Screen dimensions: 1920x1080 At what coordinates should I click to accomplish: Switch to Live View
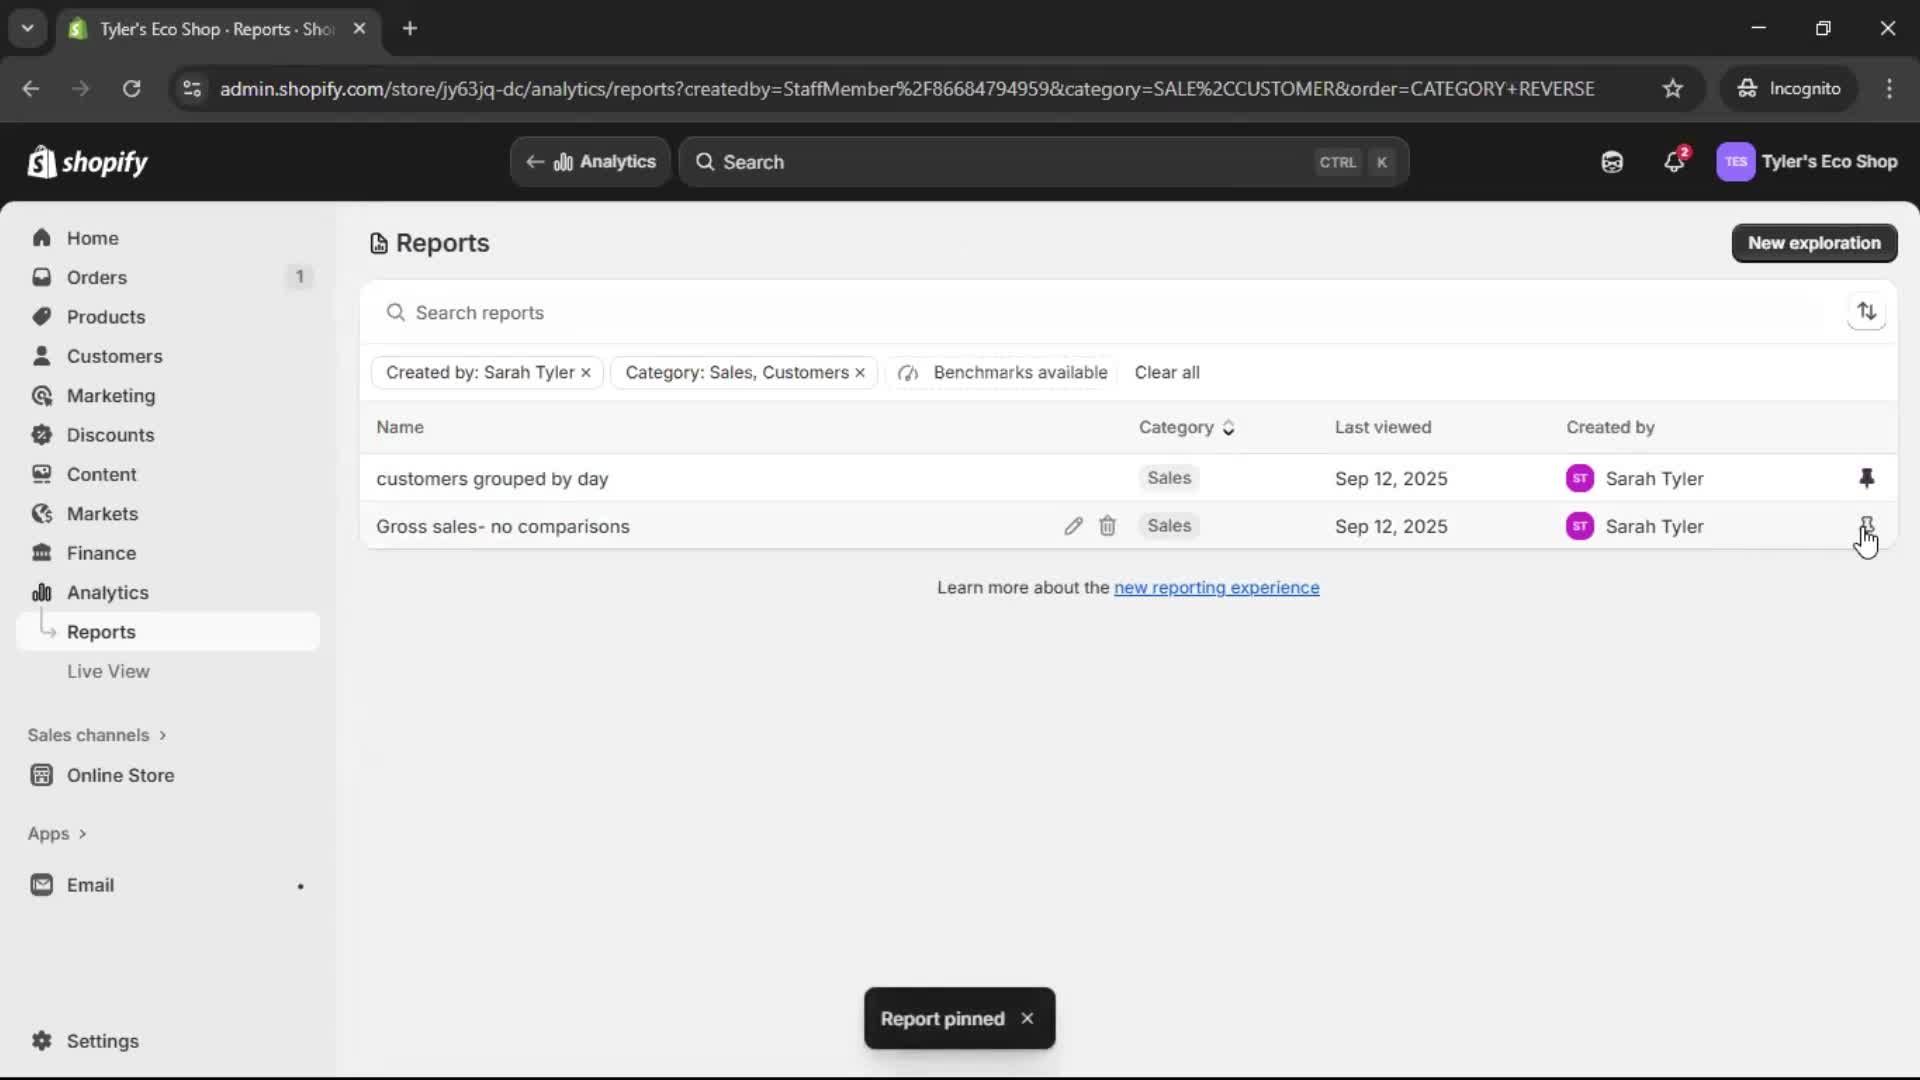[x=108, y=671]
